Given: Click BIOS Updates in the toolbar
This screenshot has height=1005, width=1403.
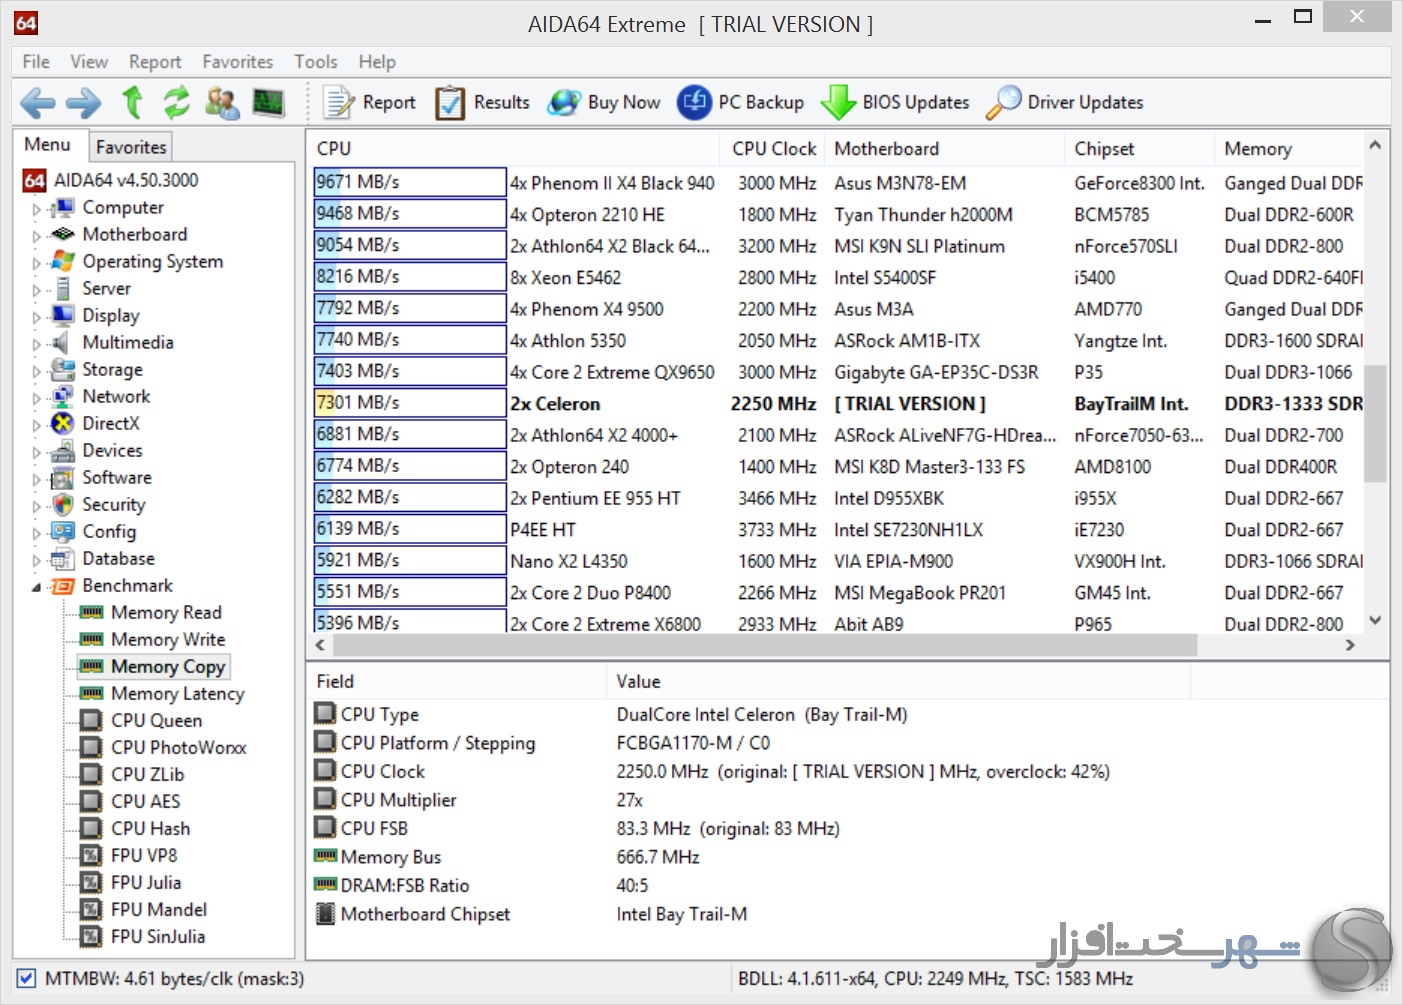Looking at the screenshot, I should click(895, 102).
